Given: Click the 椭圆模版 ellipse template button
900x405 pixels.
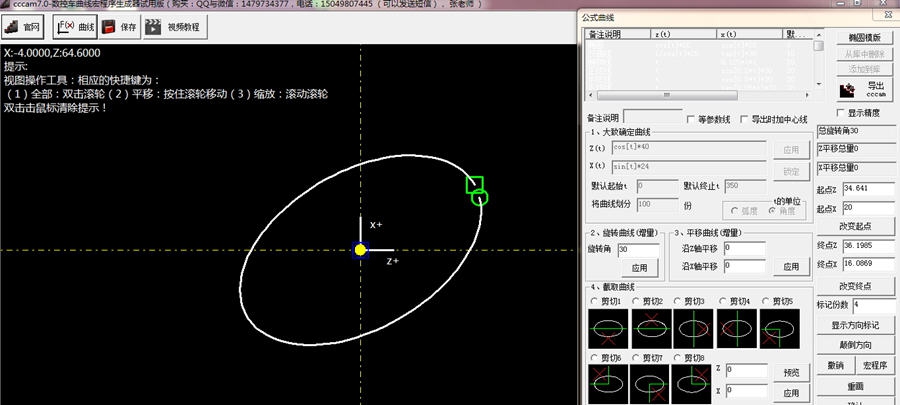Looking at the screenshot, I should coord(864,38).
